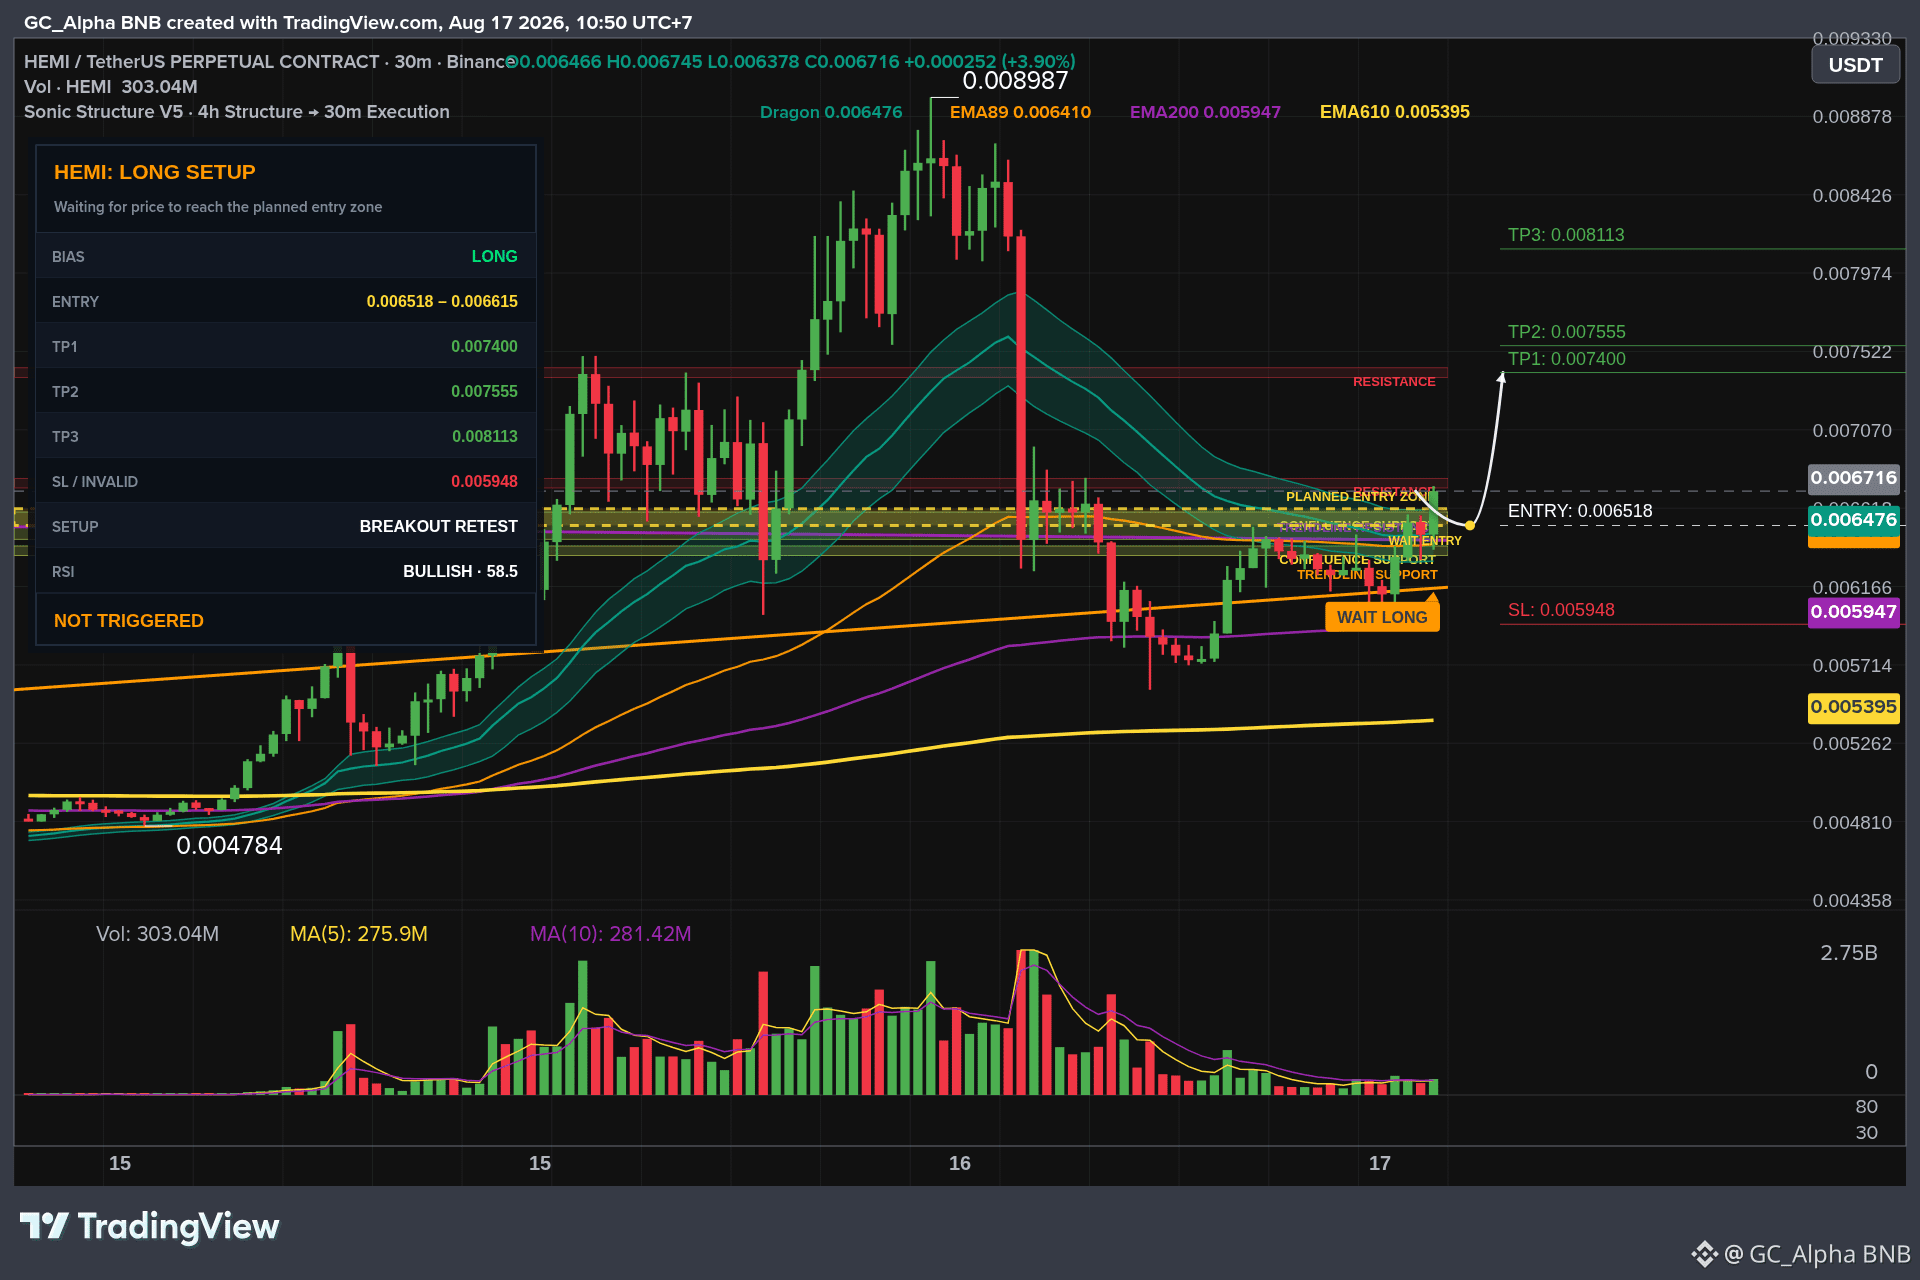Viewport: 1920px width, 1280px height.
Task: Click the BIAS row label in panel
Action: [x=68, y=257]
